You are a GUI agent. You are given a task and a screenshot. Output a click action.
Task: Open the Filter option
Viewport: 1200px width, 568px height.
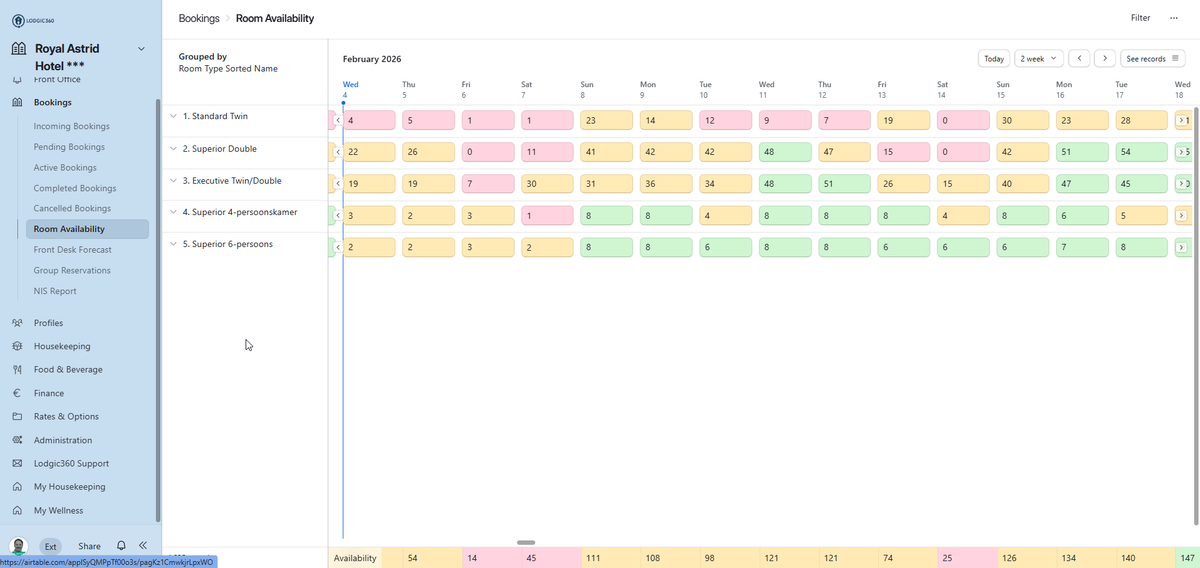click(1140, 18)
